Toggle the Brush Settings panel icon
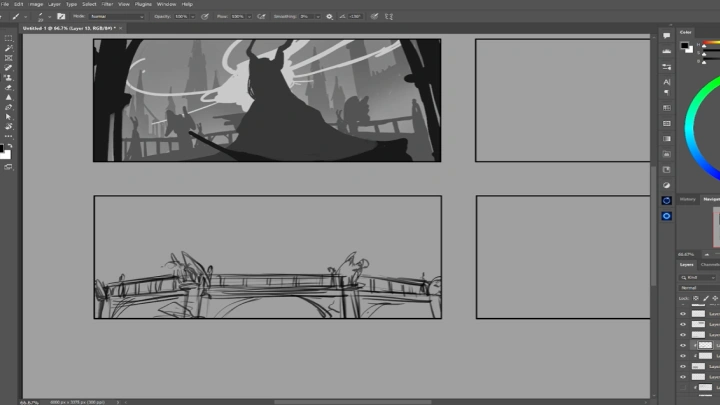 (x=61, y=17)
